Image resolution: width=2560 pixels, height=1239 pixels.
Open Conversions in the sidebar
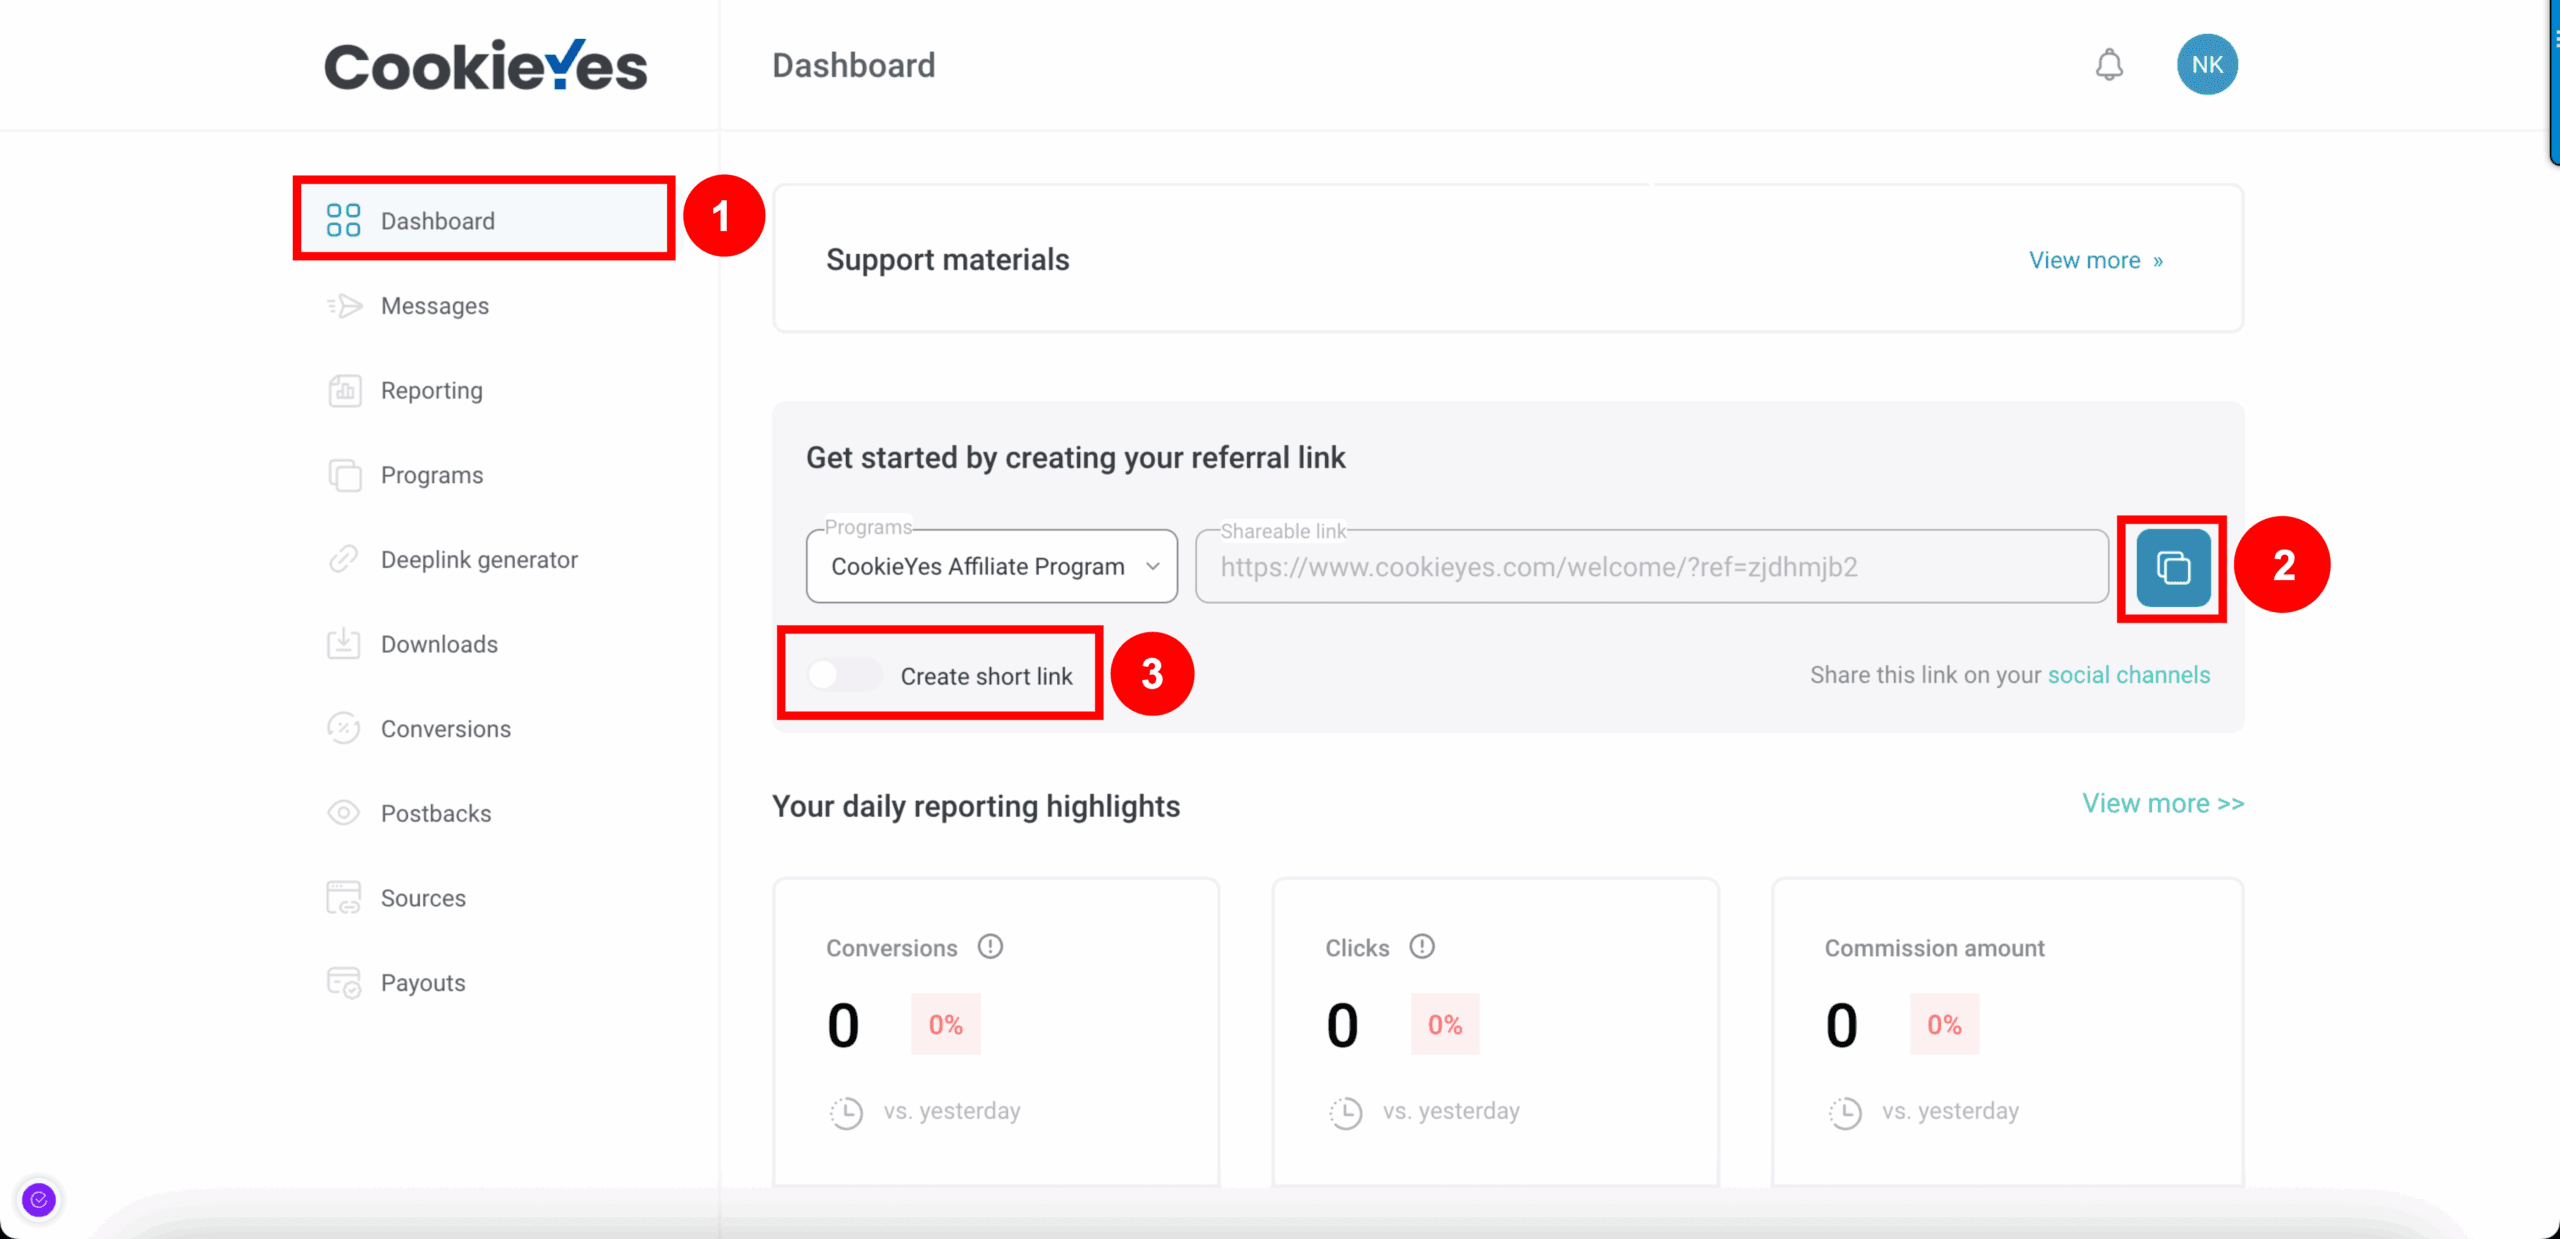pyautogui.click(x=445, y=729)
